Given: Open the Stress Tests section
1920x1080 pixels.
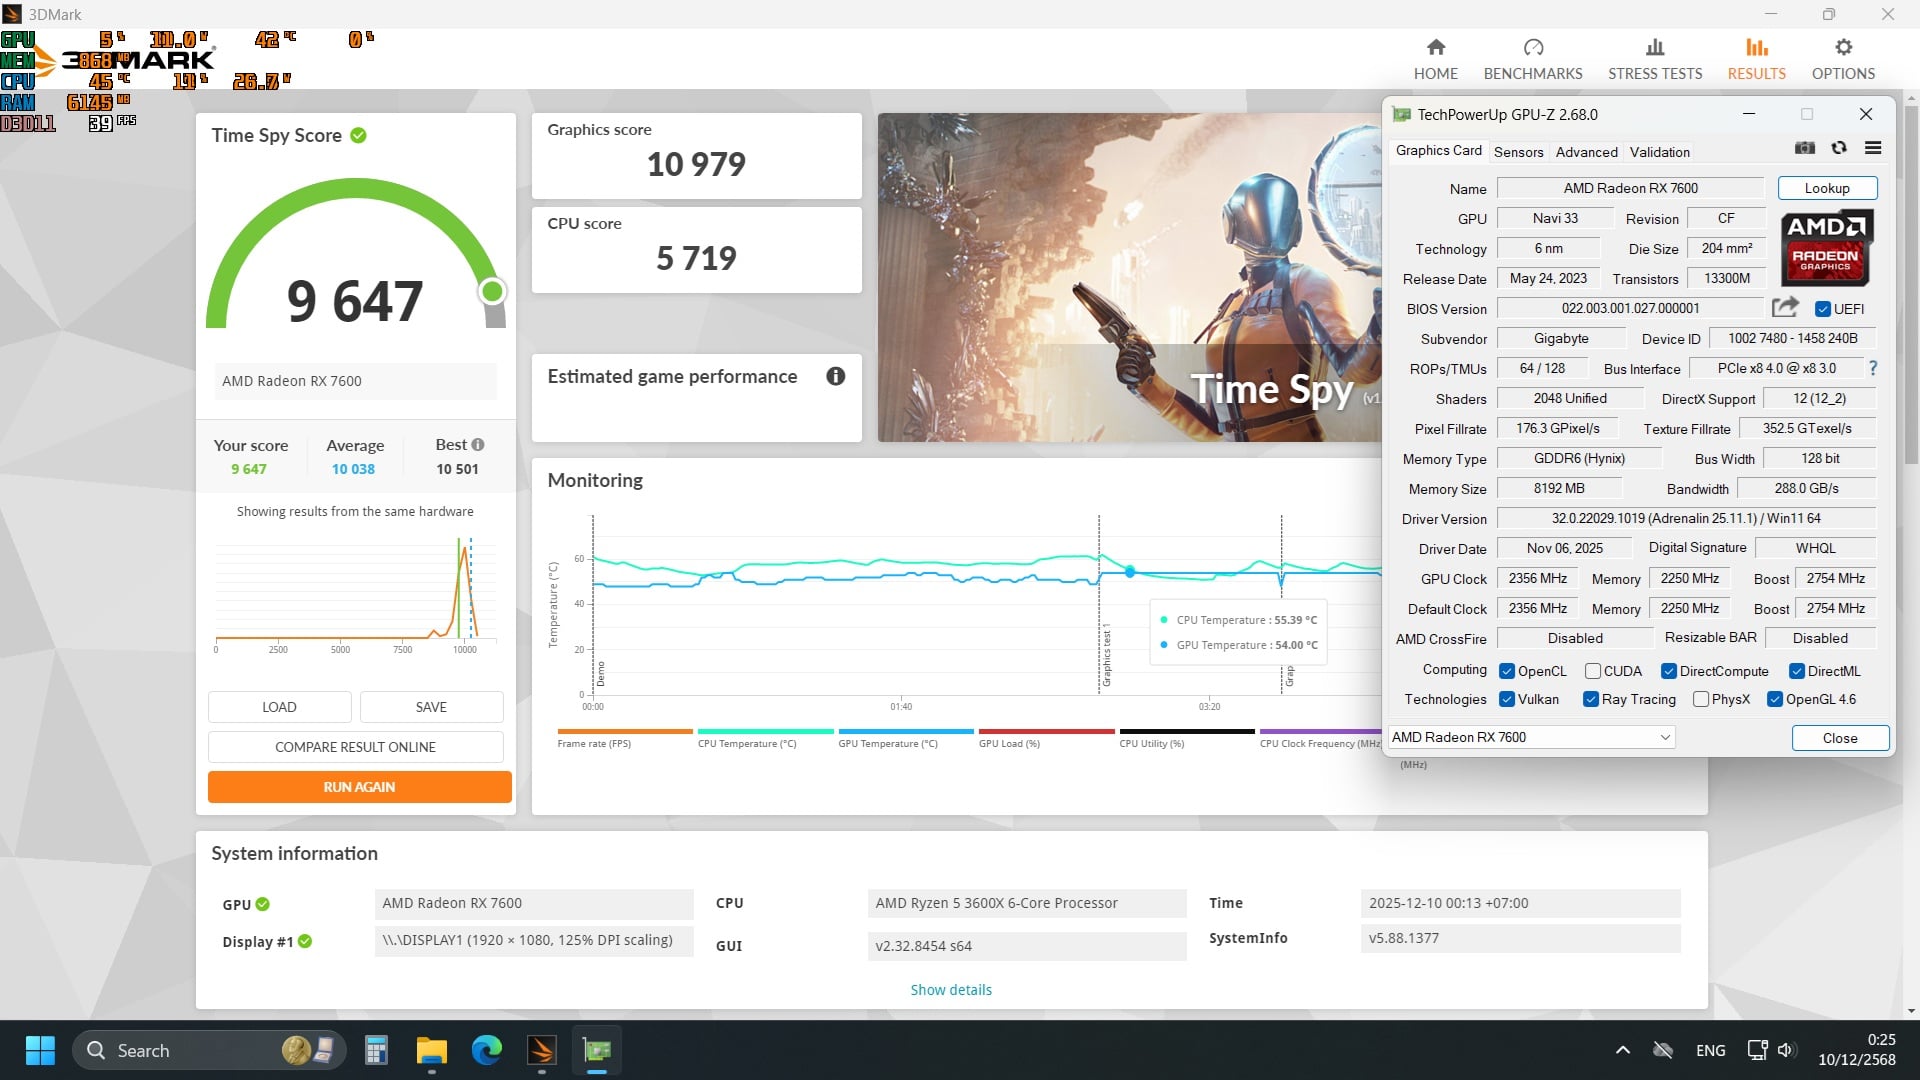Looking at the screenshot, I should click(1654, 59).
